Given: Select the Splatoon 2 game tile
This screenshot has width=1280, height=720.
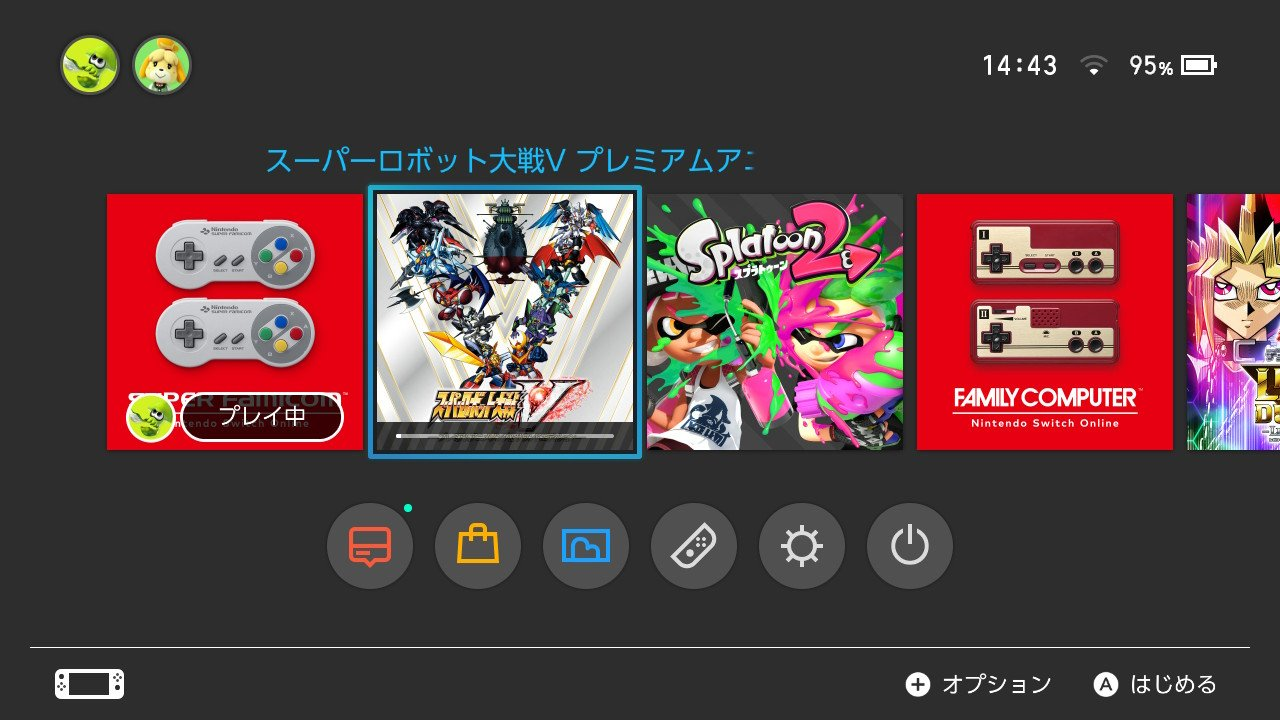Looking at the screenshot, I should [x=775, y=322].
